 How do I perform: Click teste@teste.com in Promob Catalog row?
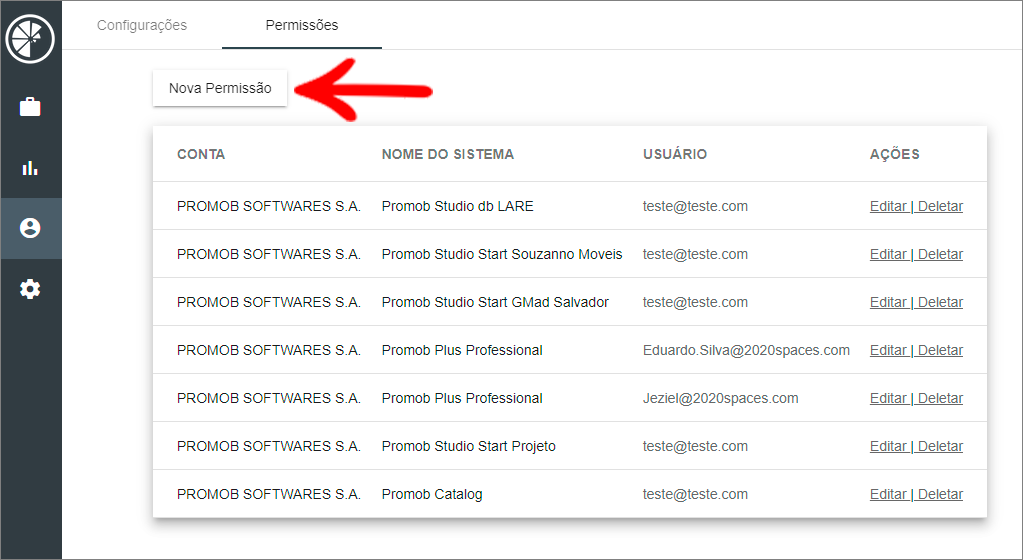(695, 495)
